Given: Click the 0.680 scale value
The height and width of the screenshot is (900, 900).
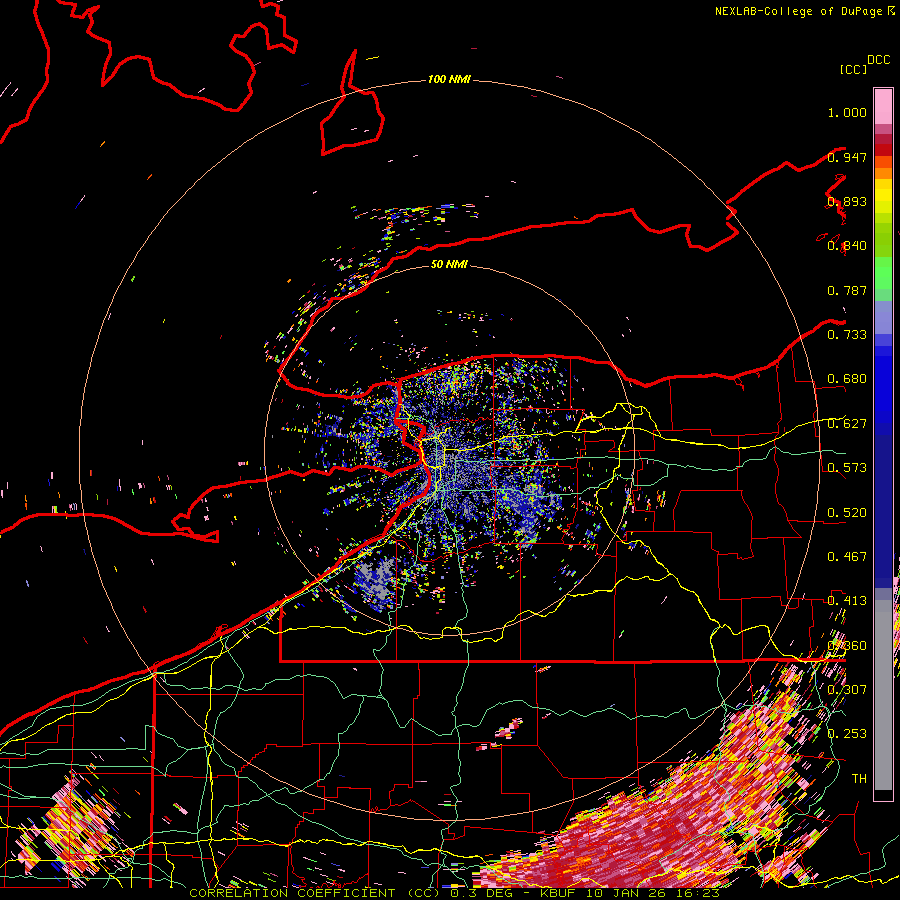Looking at the screenshot, I should 847,379.
